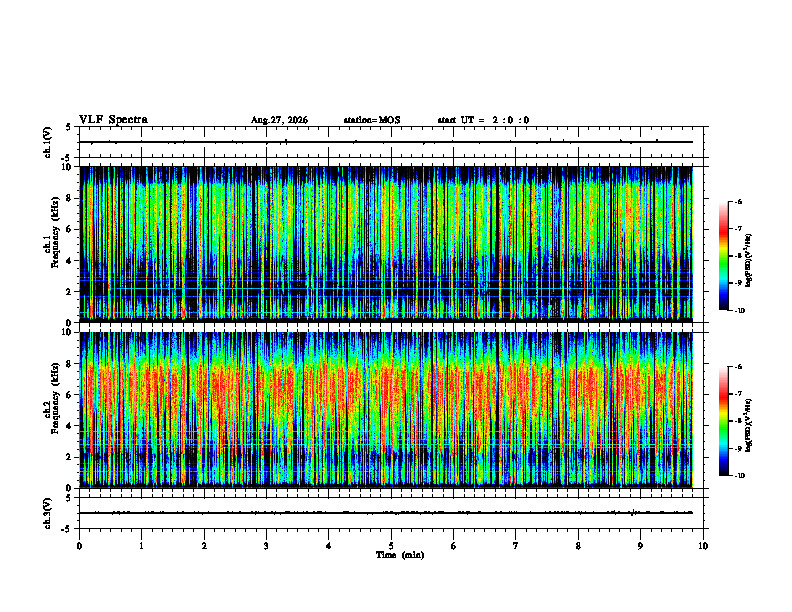The image size is (792, 612).
Task: Click the Time (min) axis label
Action: [400, 555]
